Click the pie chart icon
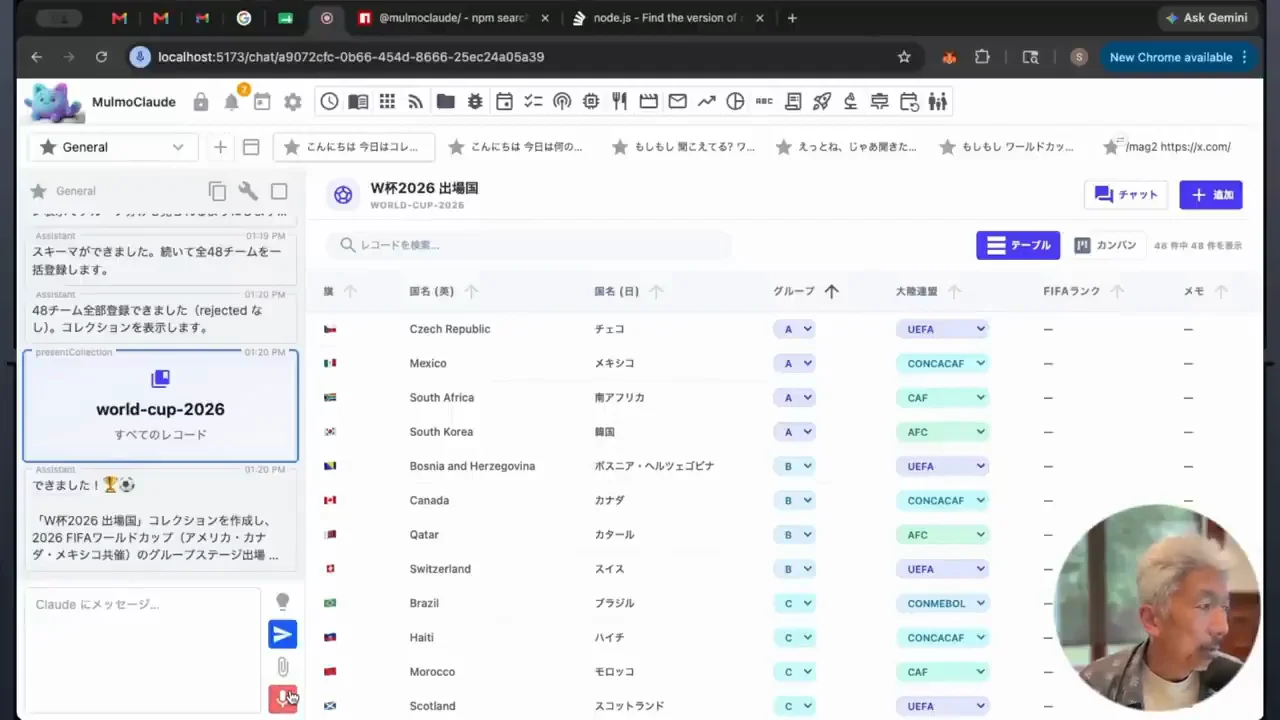The width and height of the screenshot is (1280, 720). (x=735, y=101)
